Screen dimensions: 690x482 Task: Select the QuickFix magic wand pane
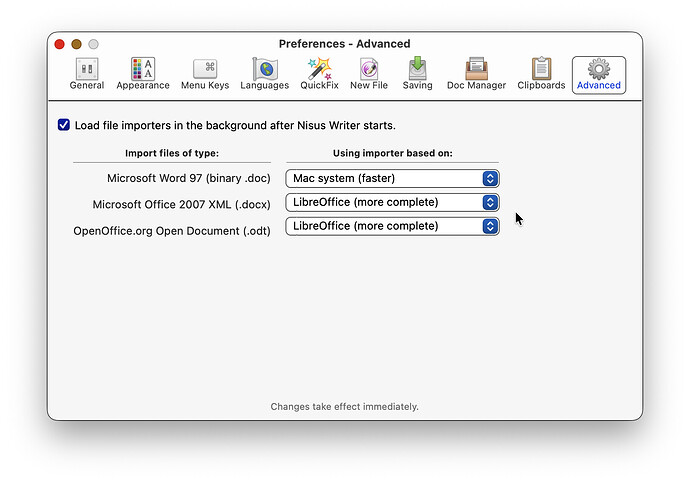point(319,74)
